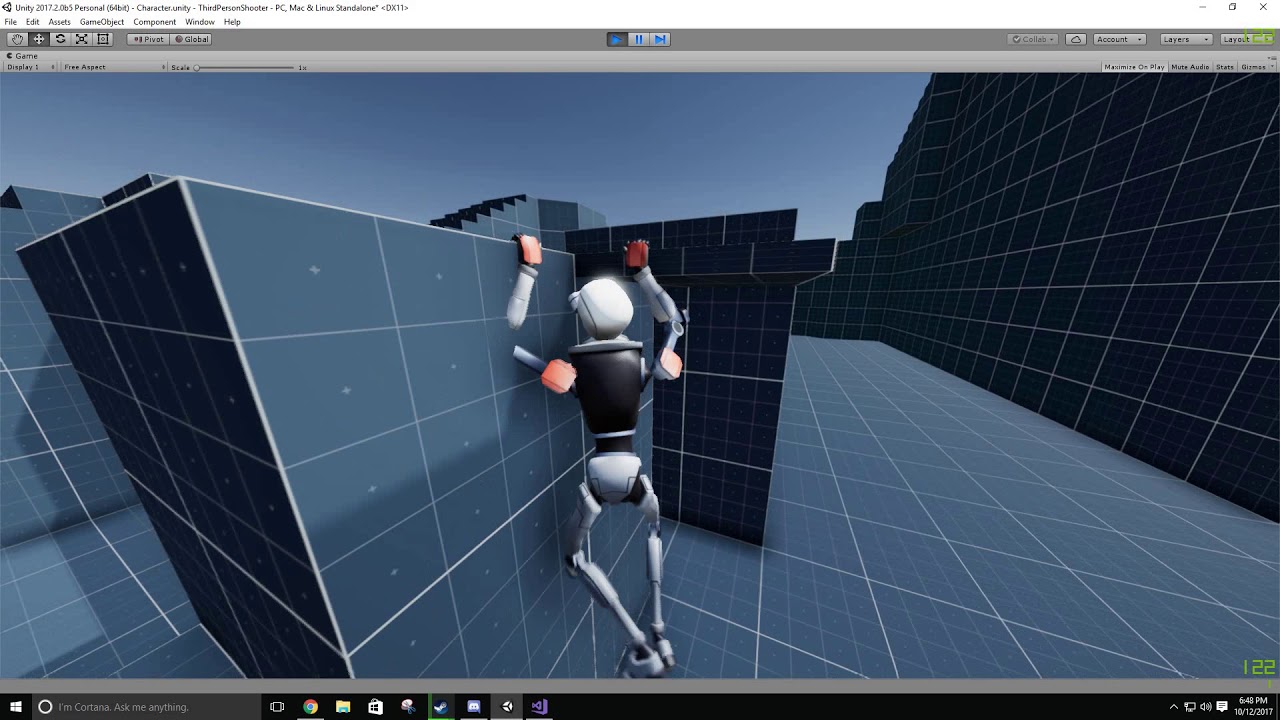
Task: Step forward one frame
Action: tap(660, 39)
